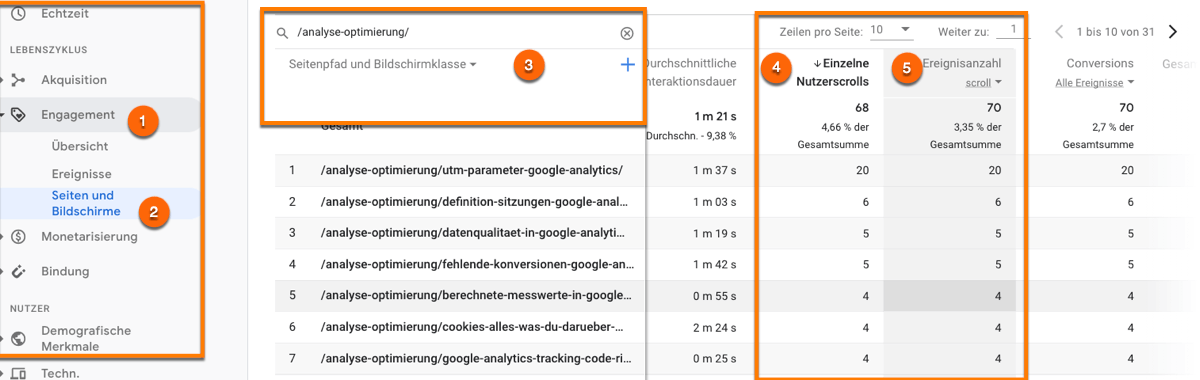The width and height of the screenshot is (1200, 380).
Task: Go to previous results page
Action: tap(1059, 32)
